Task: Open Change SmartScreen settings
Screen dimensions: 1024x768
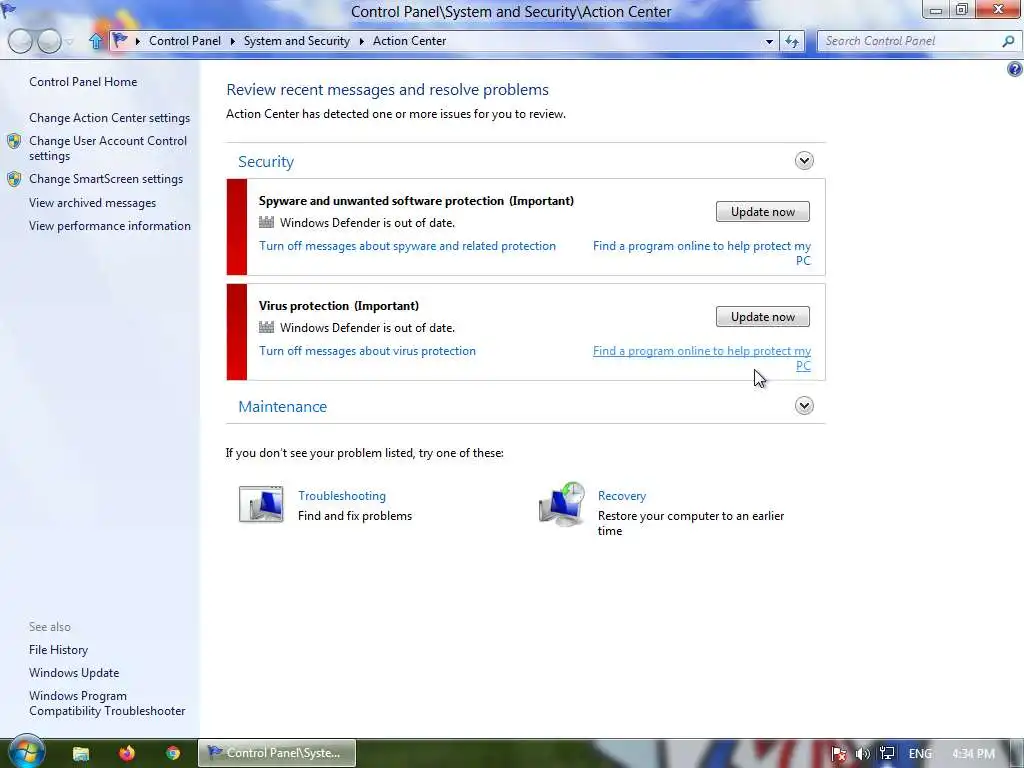Action: (x=106, y=179)
